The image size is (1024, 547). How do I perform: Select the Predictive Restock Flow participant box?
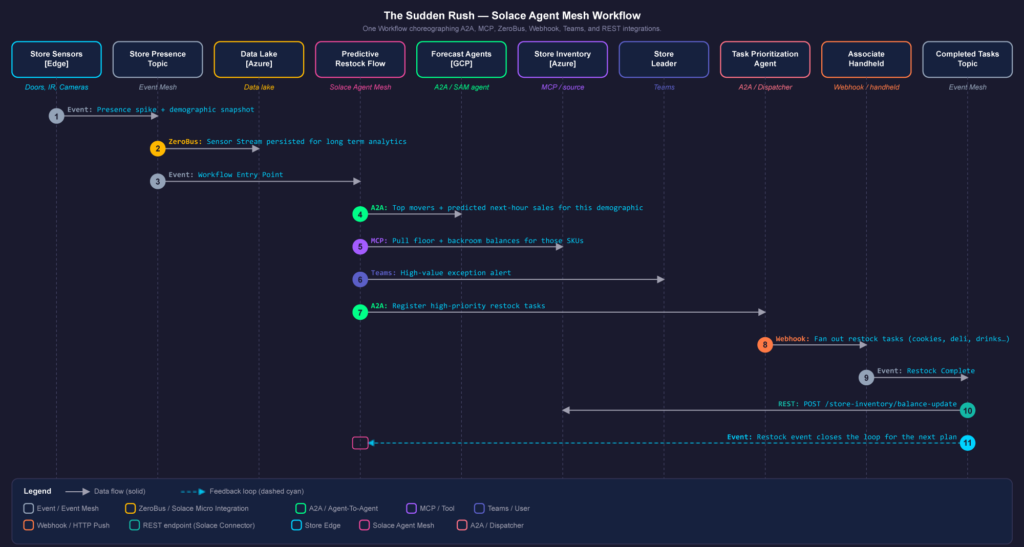point(360,59)
